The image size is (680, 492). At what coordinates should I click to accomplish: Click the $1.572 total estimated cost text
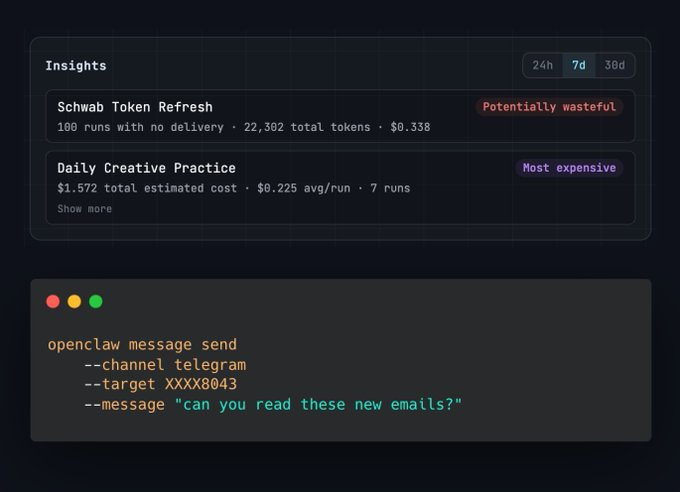tap(147, 188)
